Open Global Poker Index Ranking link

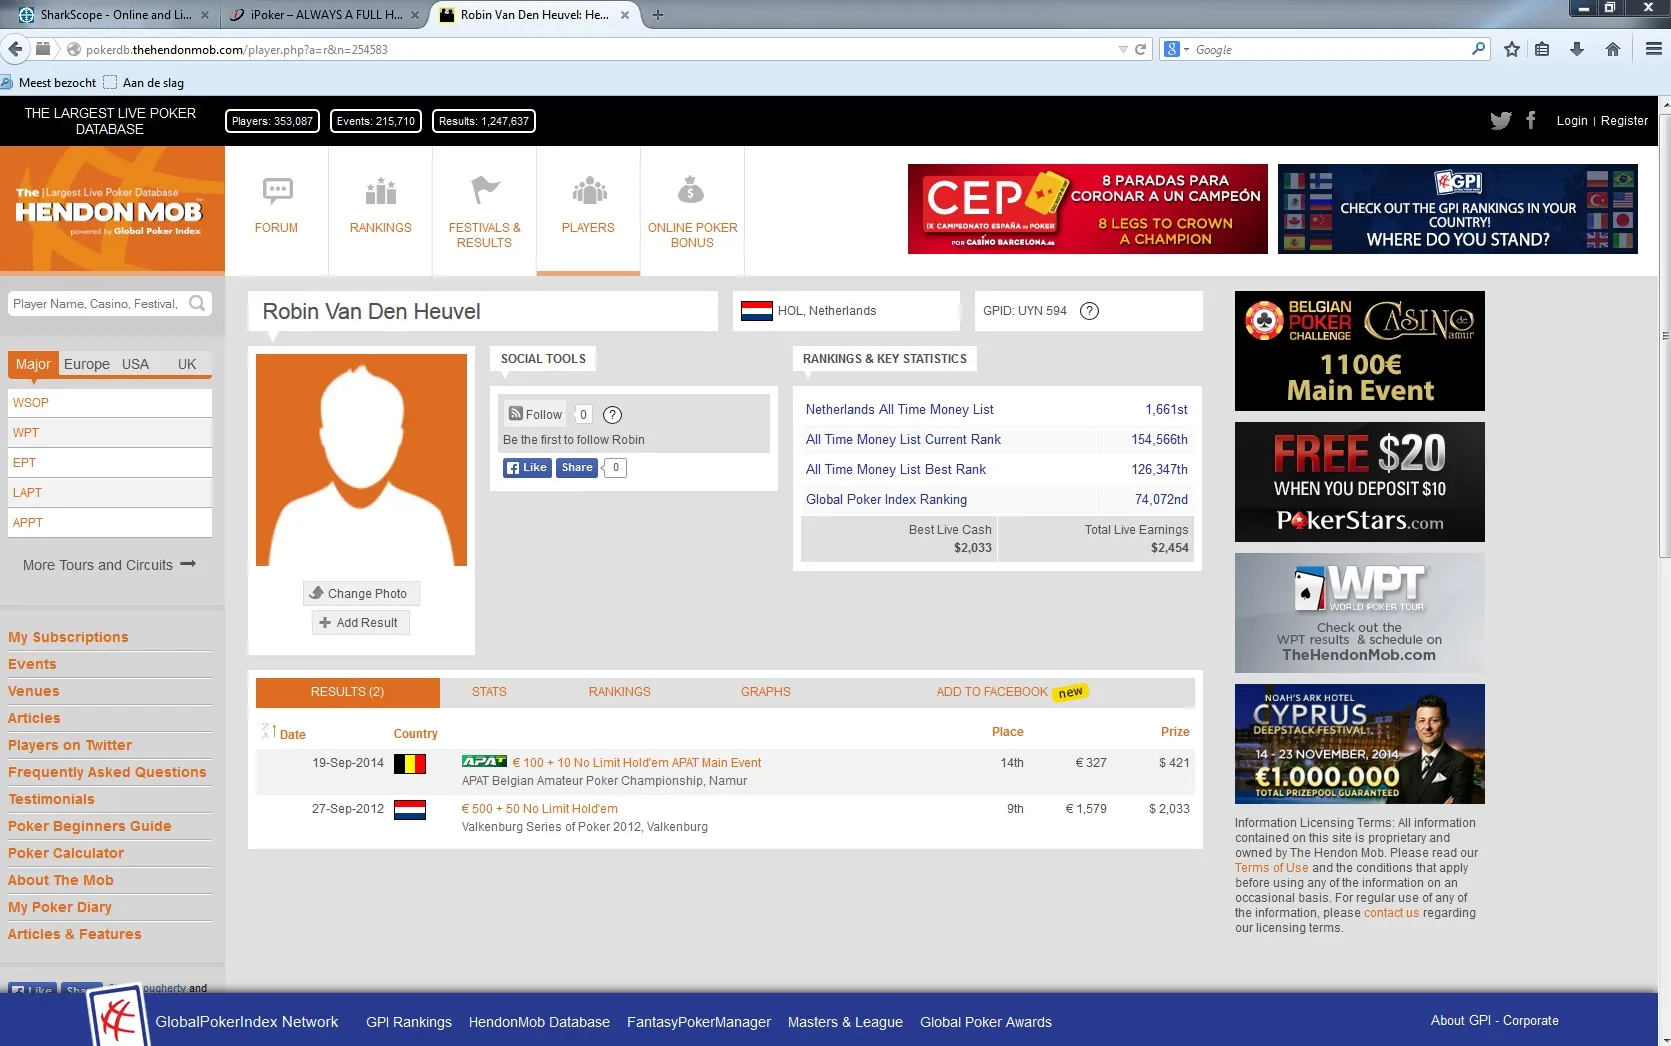point(886,499)
